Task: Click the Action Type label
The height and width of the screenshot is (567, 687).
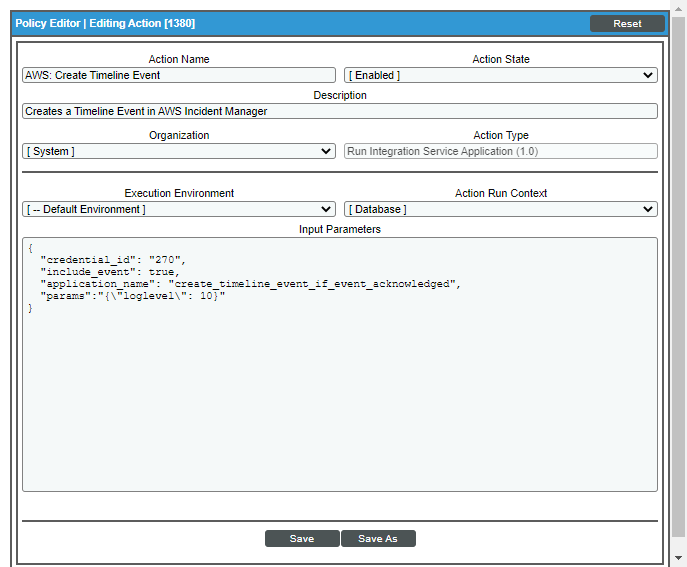Action: pos(501,135)
